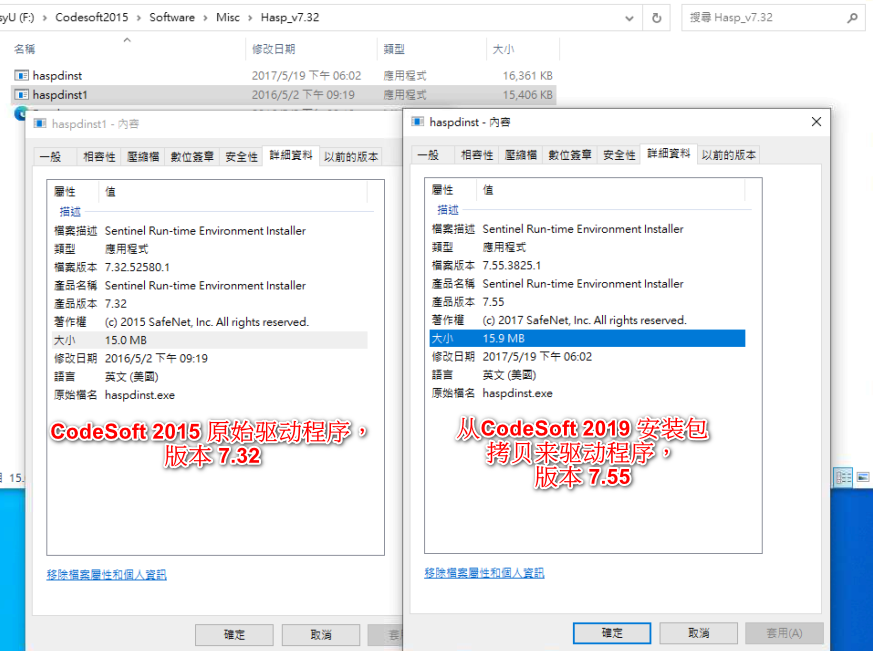873x651 pixels.
Task: Open the 移除檔案屬性和個人資訊 link in left dialog
Action: [x=105, y=574]
